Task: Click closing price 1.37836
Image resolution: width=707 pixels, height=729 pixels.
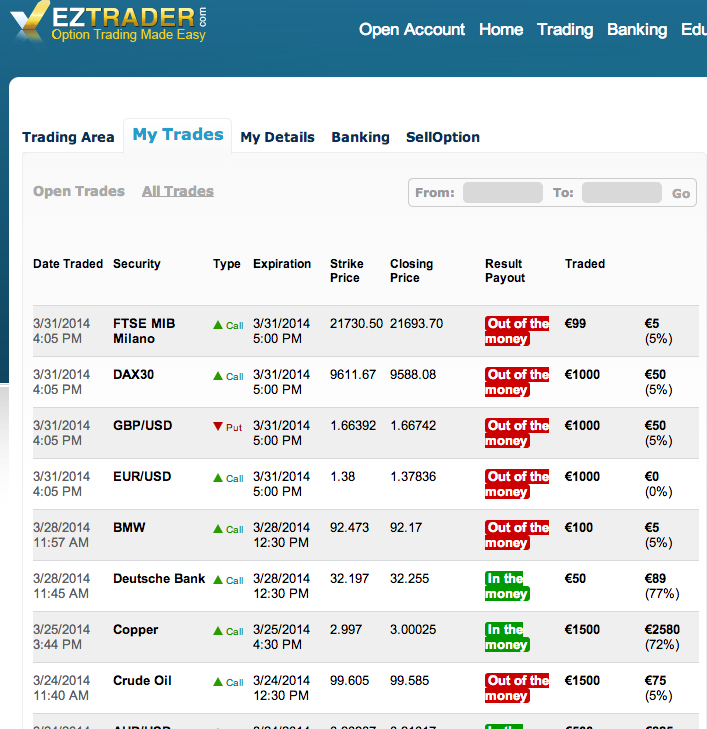Action: tap(413, 477)
